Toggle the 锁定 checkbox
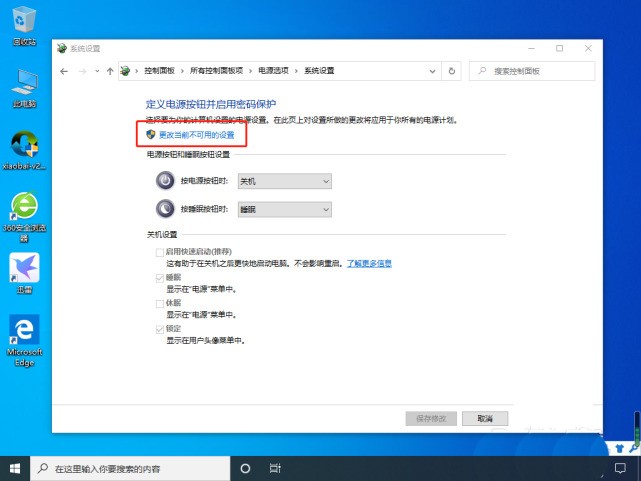The image size is (641, 481). pos(160,329)
